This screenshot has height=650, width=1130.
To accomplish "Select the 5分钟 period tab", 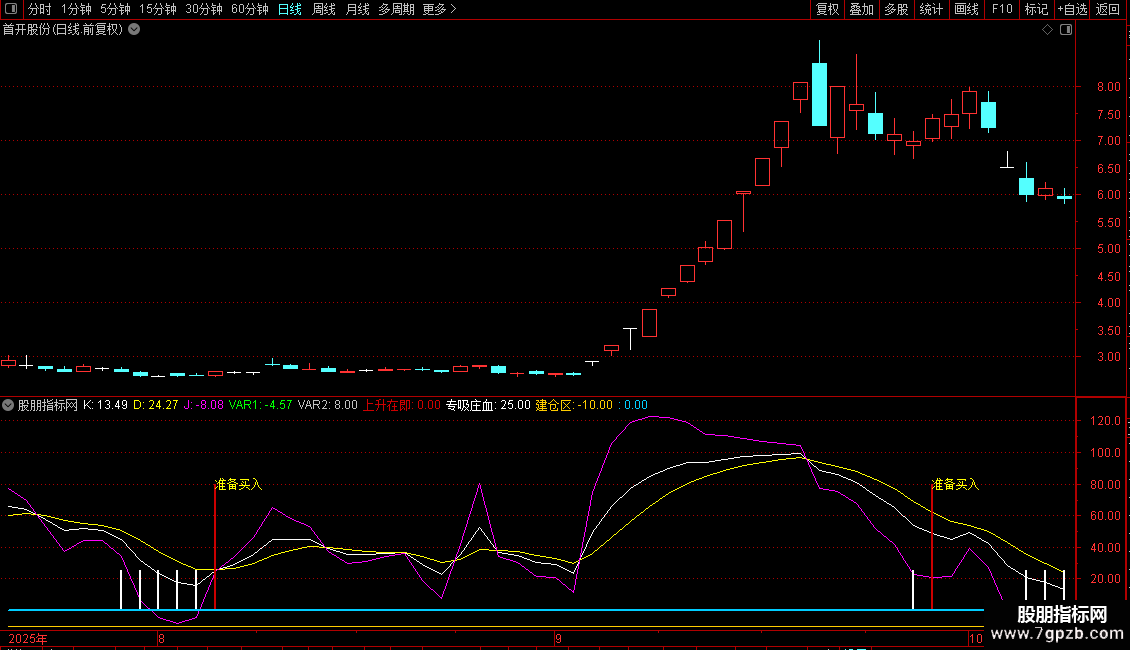I will (115, 9).
